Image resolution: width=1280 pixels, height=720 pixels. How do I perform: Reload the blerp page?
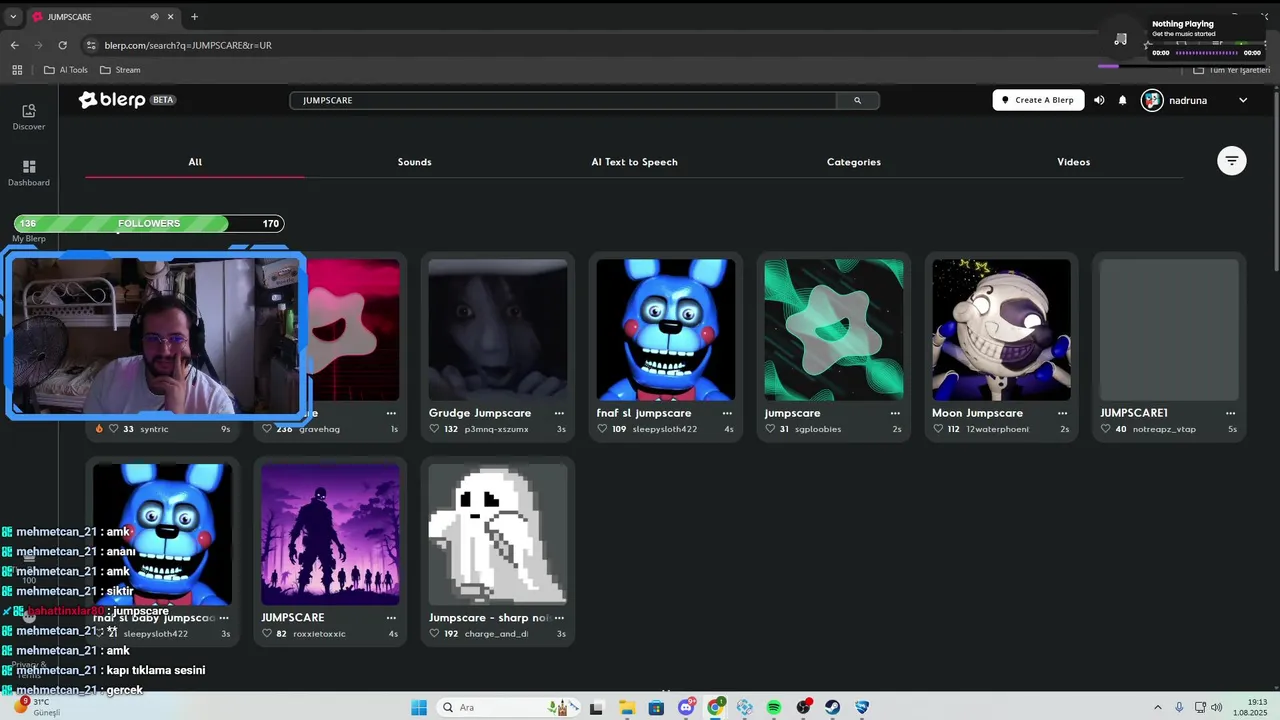click(62, 45)
